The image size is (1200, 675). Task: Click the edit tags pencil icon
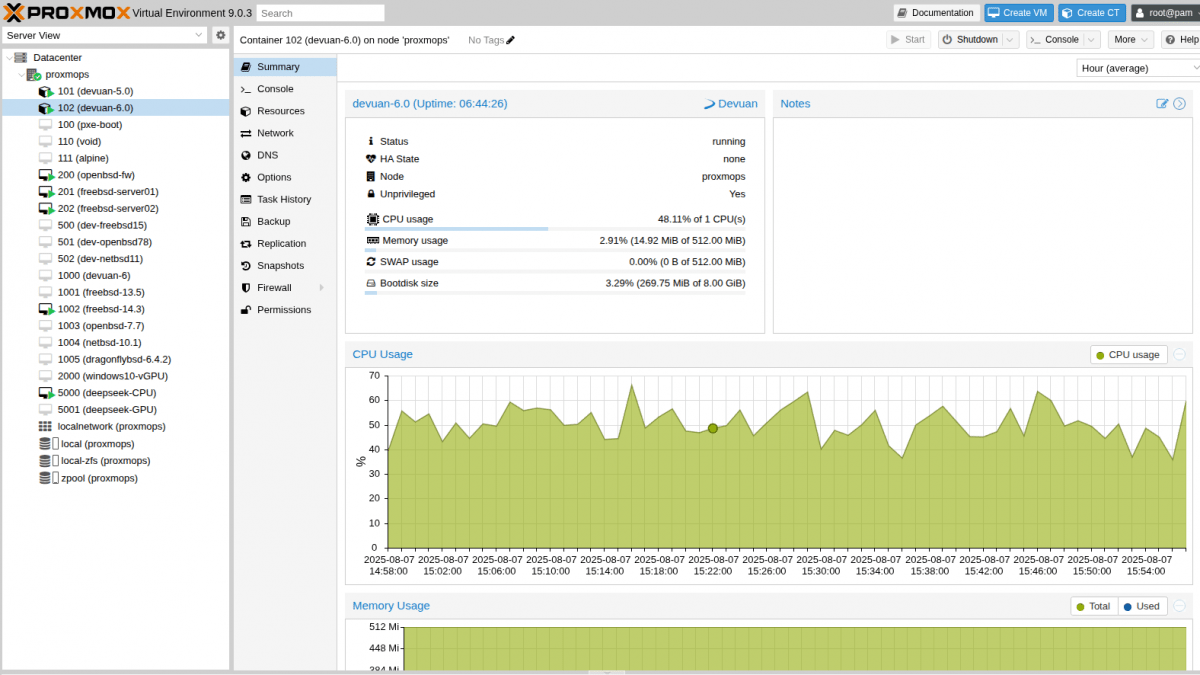coord(511,40)
